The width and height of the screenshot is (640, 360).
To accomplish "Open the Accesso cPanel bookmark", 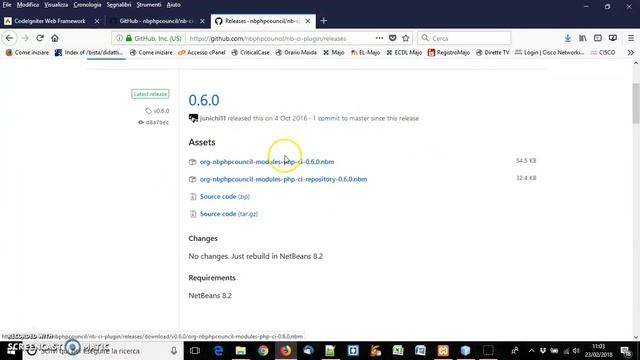I will point(202,52).
